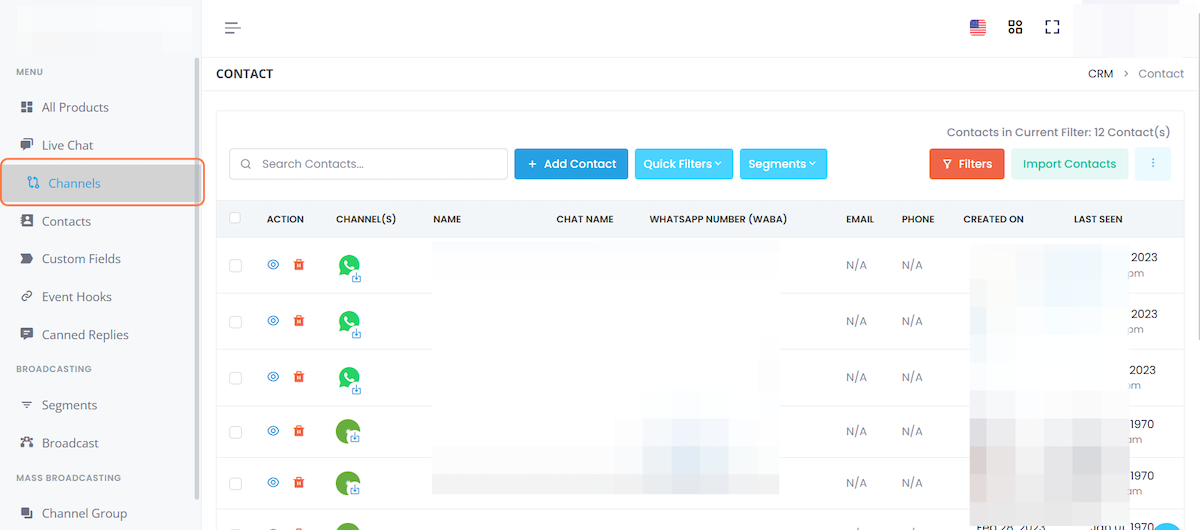View fourth contact via eye icon
Viewport: 1200px width, 530px height.
click(x=273, y=431)
